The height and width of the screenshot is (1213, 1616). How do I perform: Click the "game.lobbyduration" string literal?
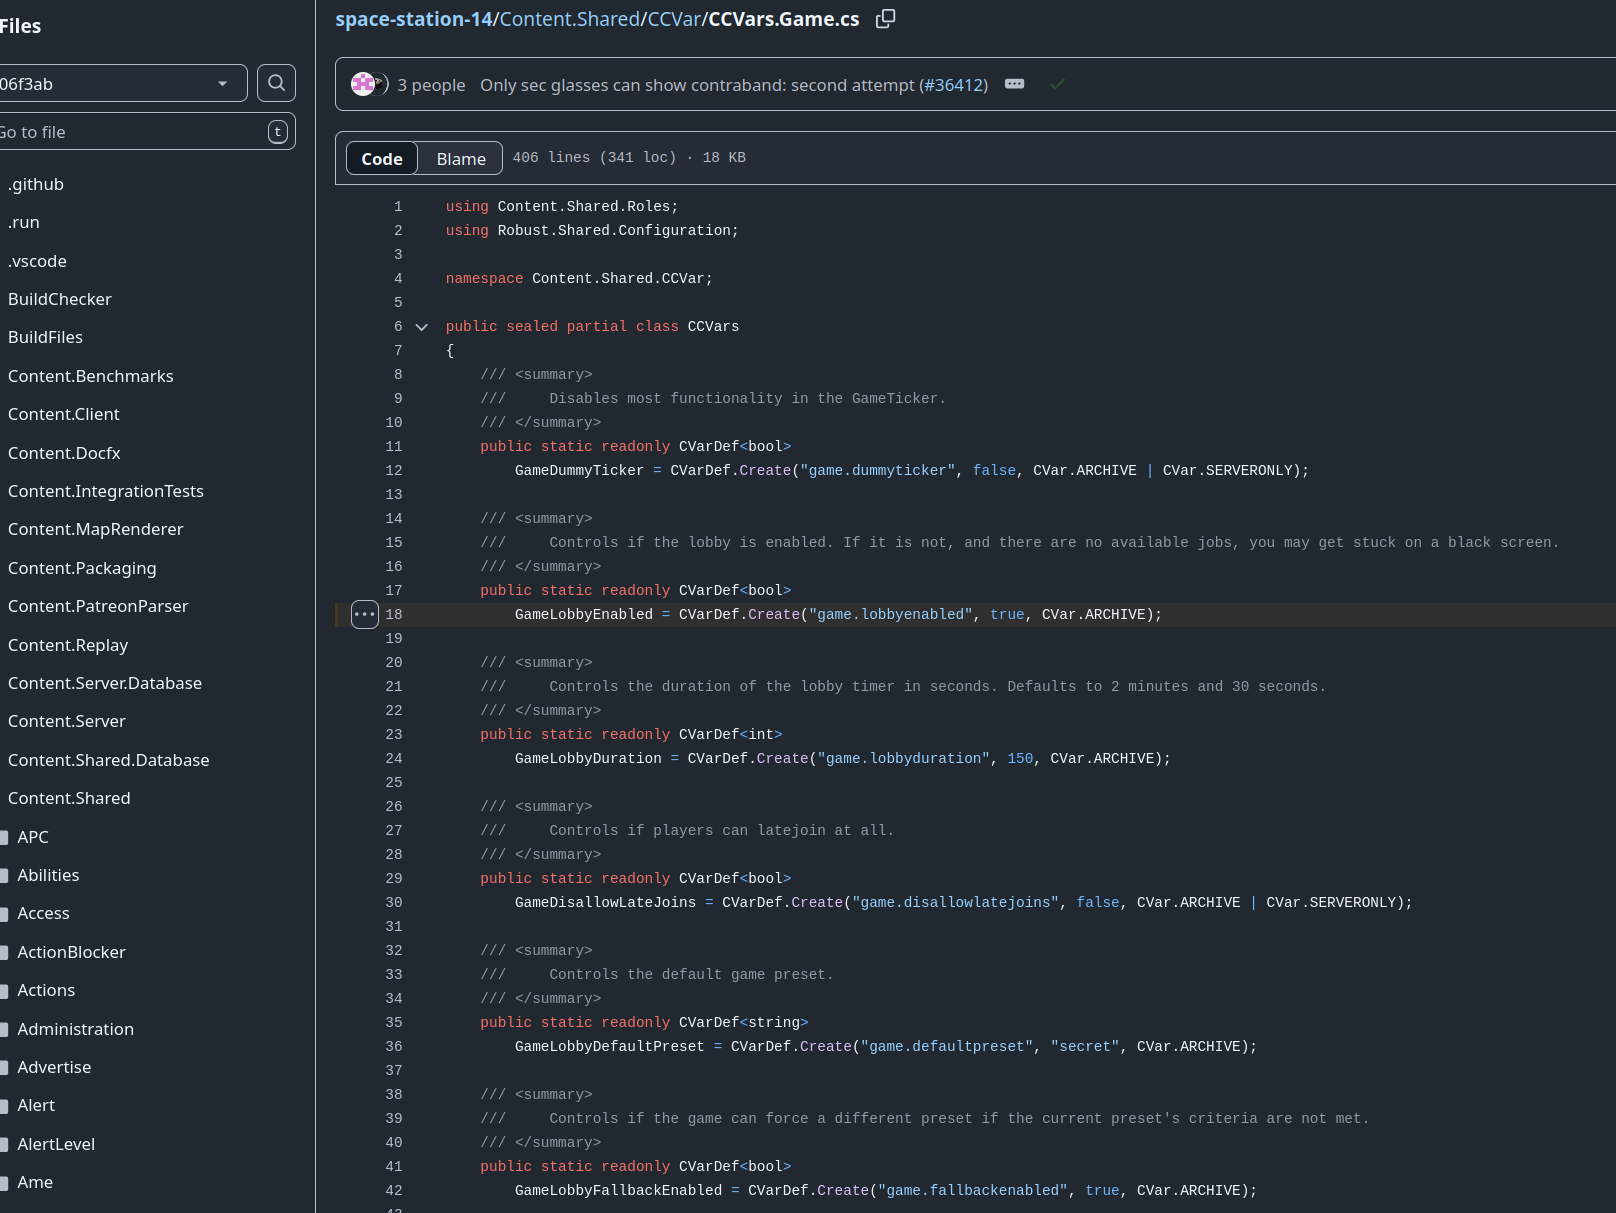[x=904, y=759]
